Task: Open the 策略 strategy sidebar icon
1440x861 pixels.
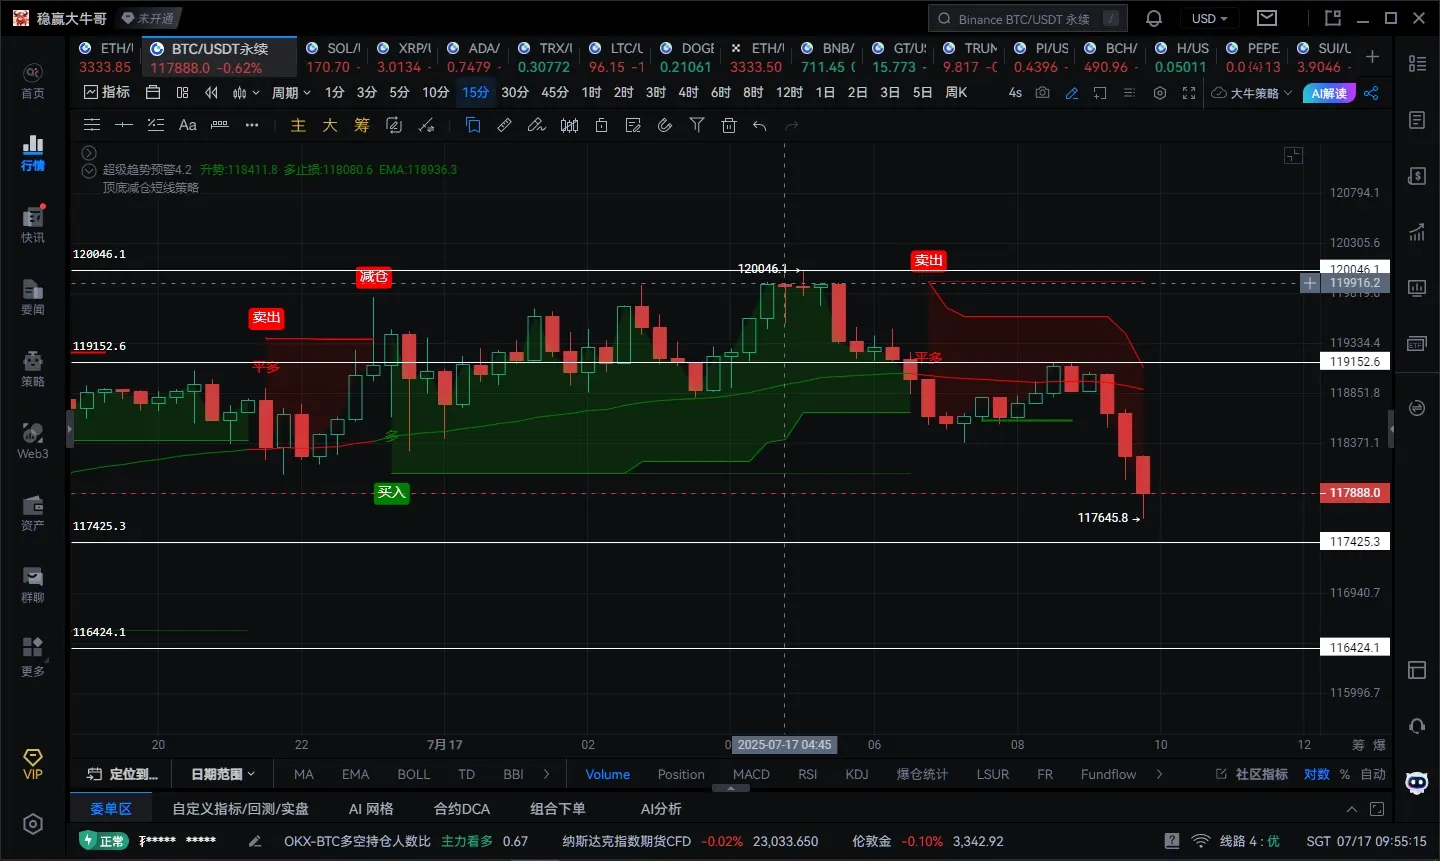Action: pos(33,369)
